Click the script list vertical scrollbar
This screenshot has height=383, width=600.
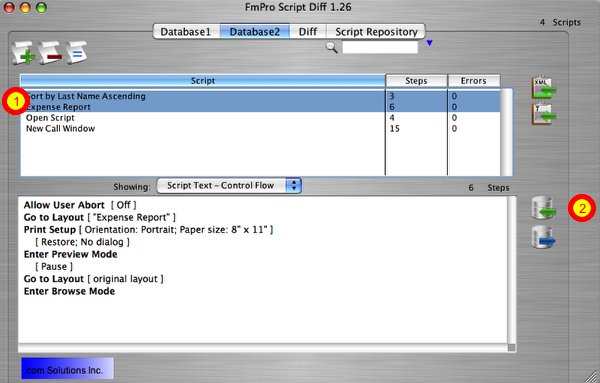tap(506, 132)
